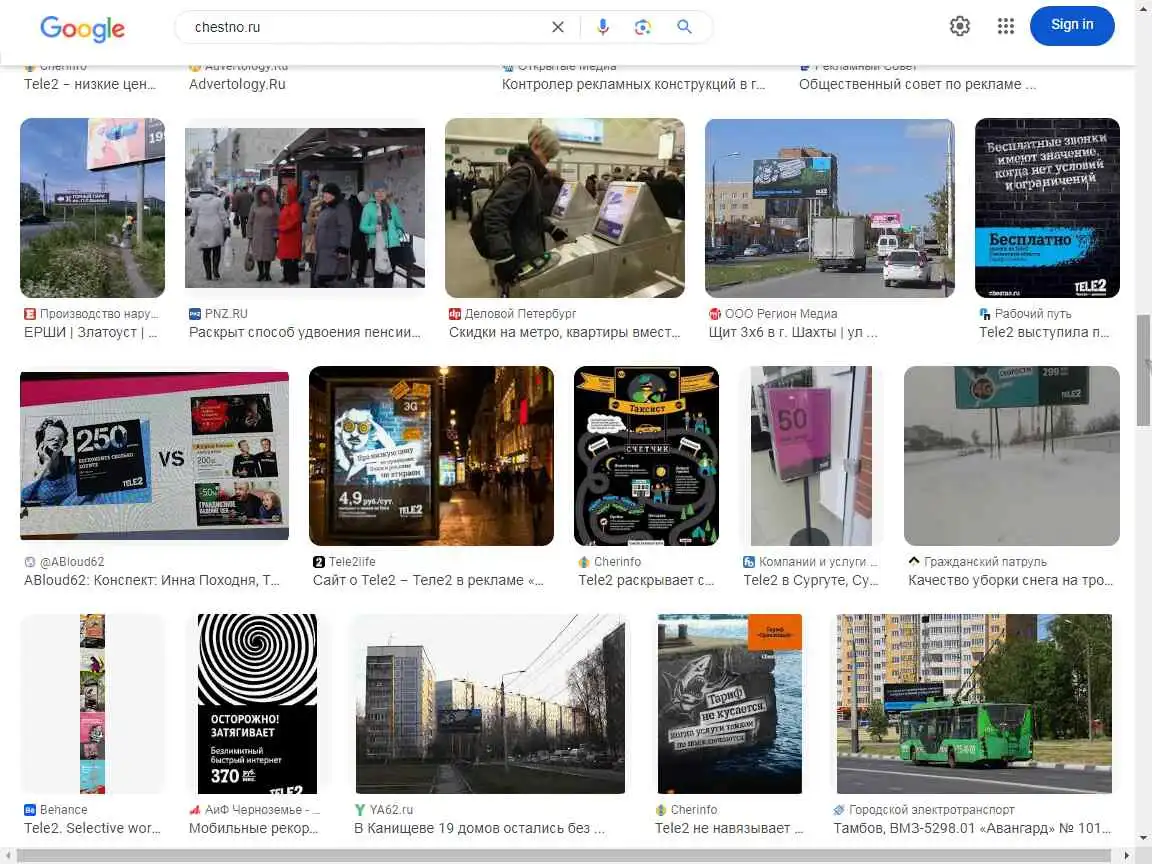Open Гражданский патруль snowy road thumbnail

pyautogui.click(x=1012, y=456)
